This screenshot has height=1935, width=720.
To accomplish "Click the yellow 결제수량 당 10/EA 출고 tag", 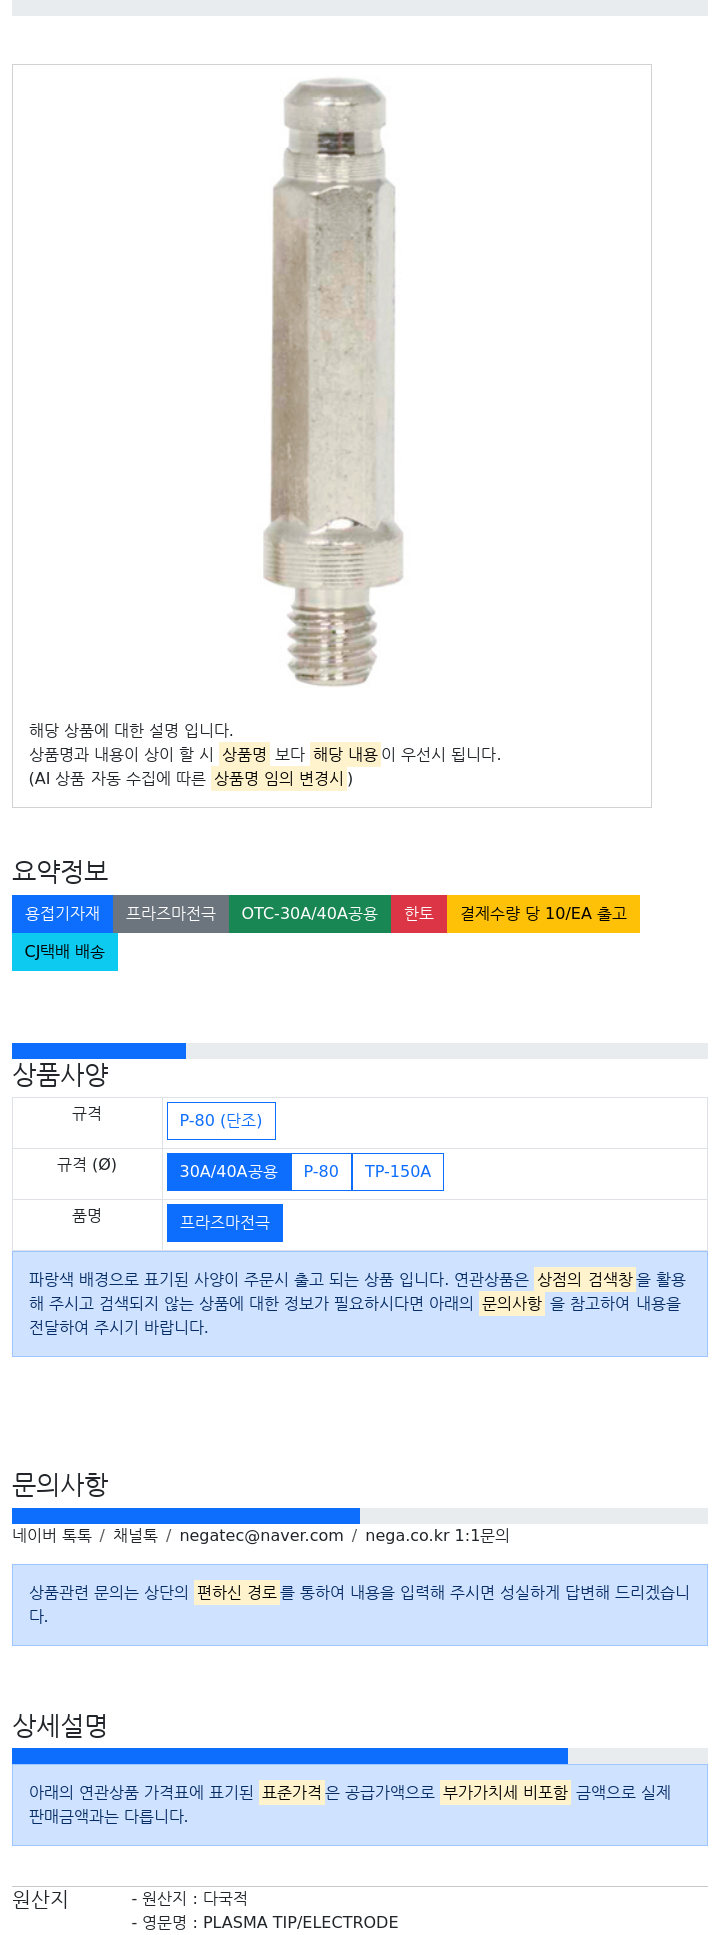I will (543, 914).
